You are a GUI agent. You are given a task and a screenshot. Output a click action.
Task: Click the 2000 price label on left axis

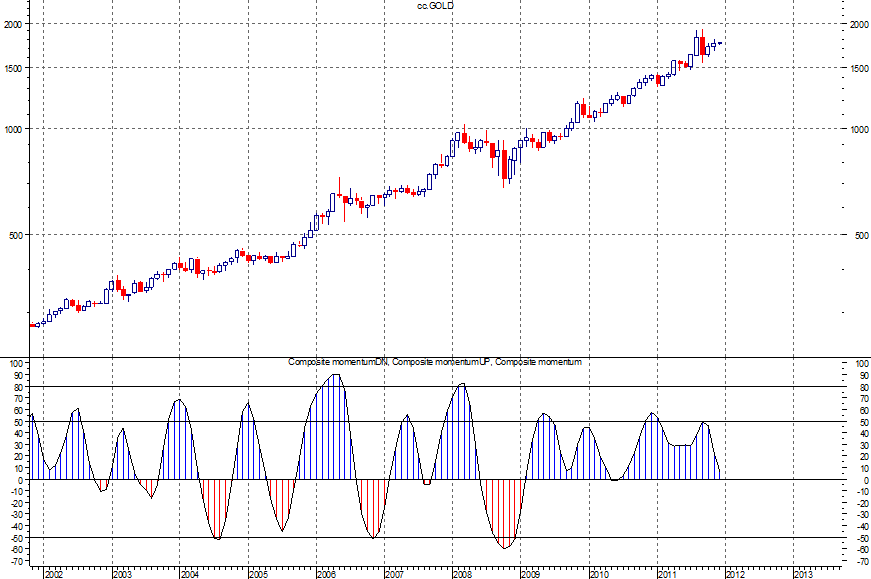pyautogui.click(x=13, y=24)
